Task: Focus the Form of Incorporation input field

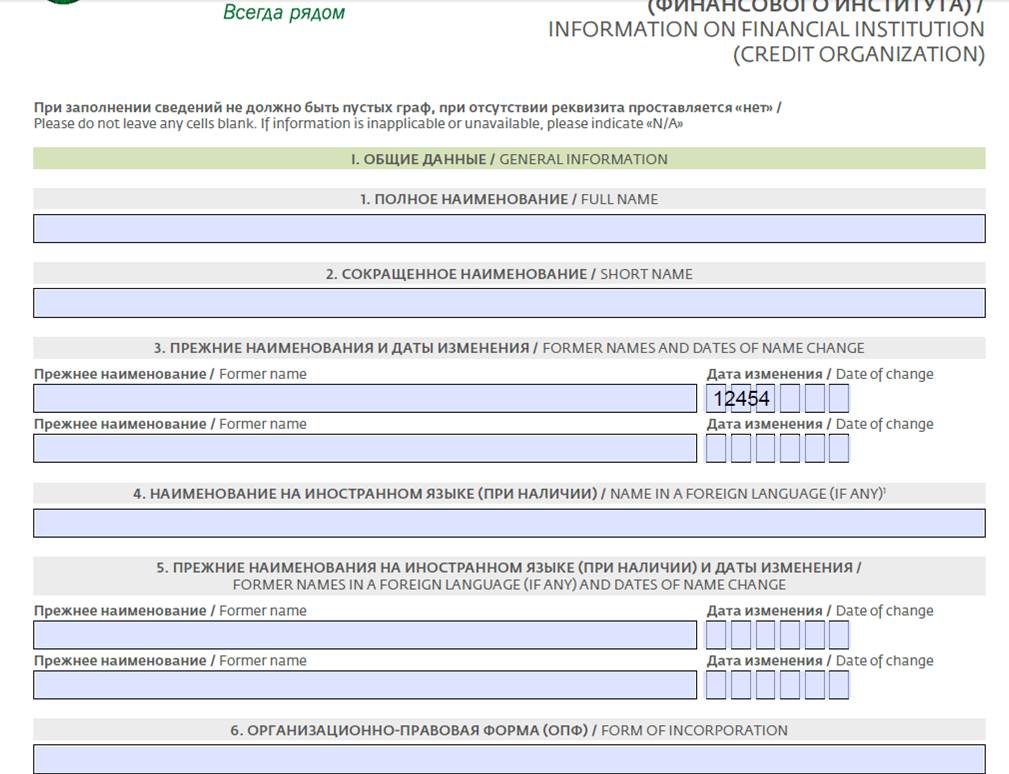Action: 509,759
